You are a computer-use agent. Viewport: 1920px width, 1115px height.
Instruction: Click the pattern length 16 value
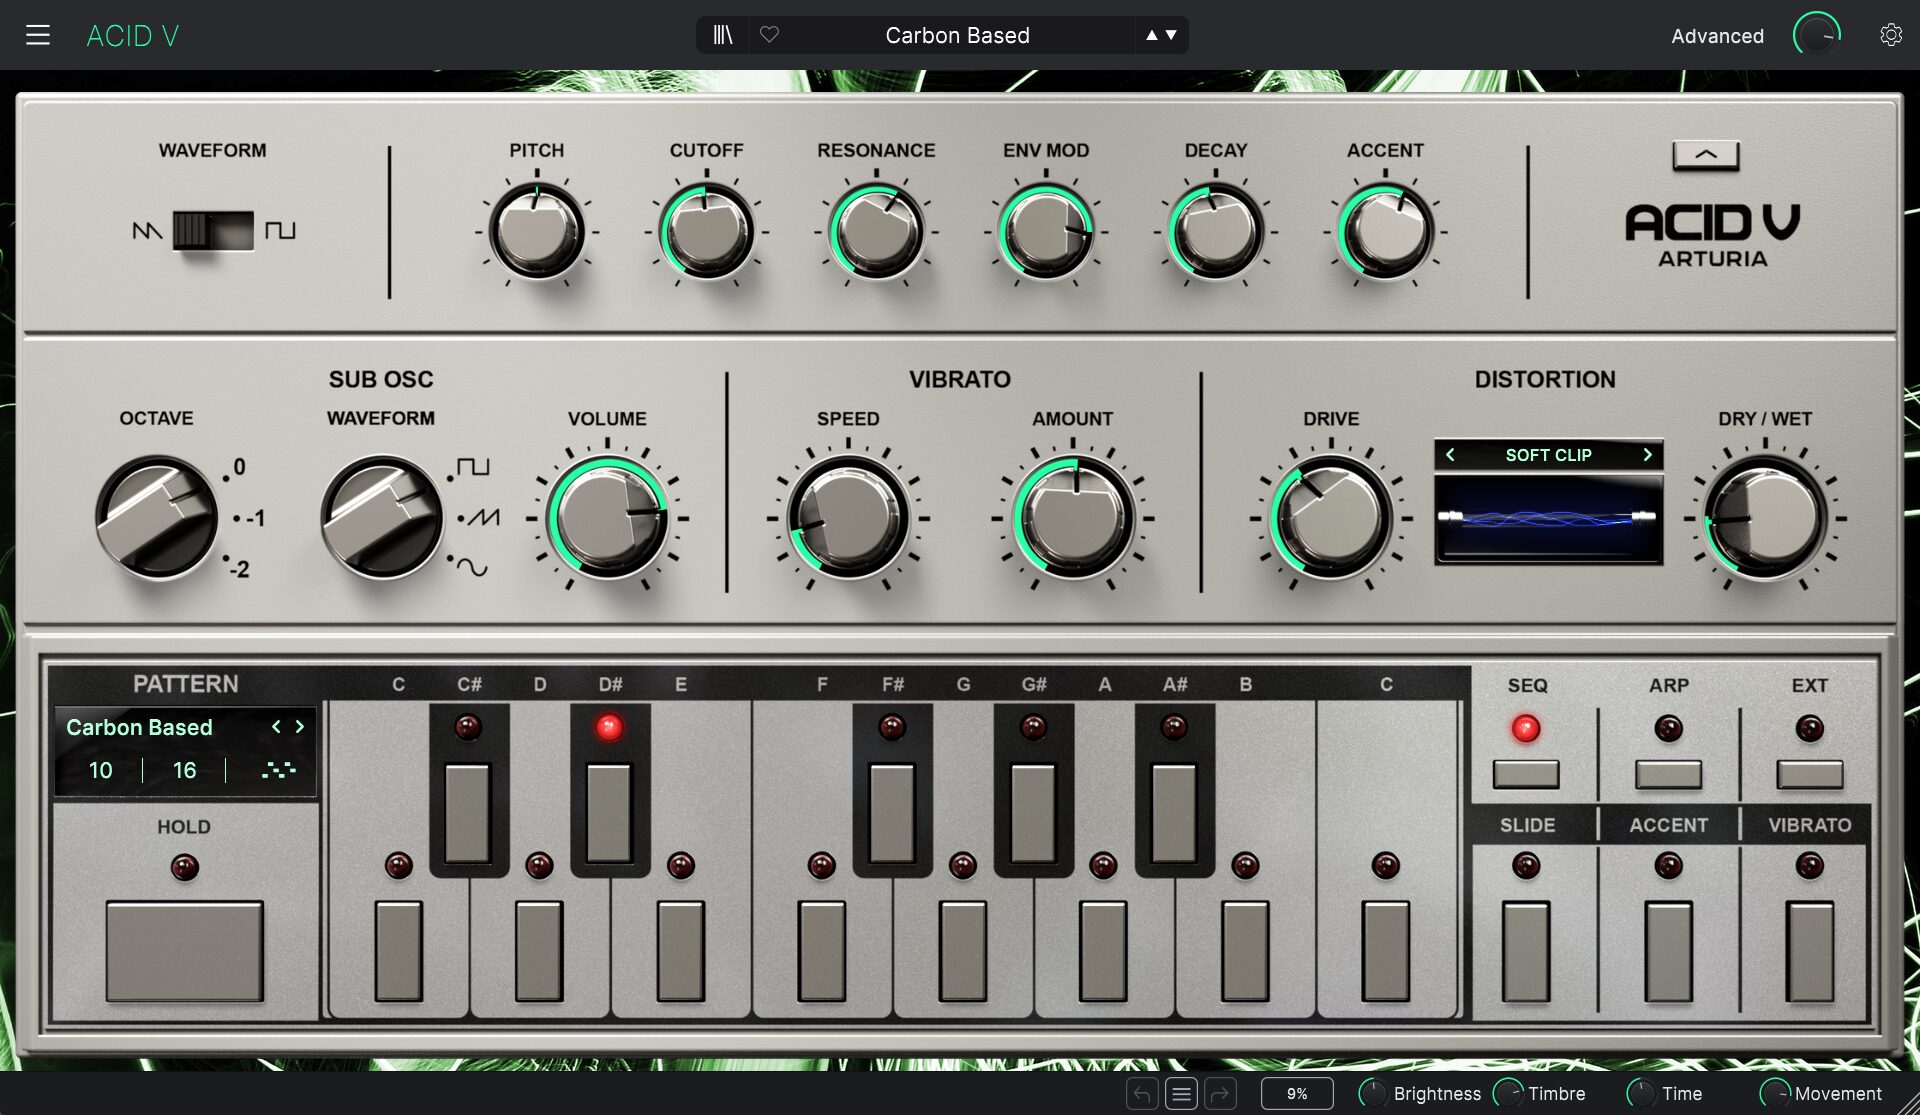point(185,770)
